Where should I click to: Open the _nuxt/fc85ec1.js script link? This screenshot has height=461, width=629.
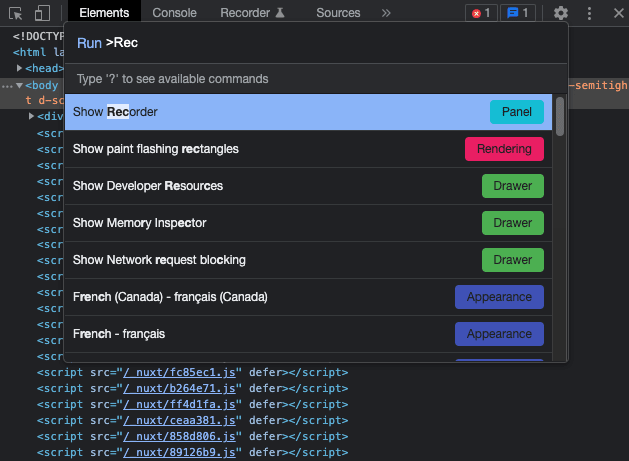point(179,373)
